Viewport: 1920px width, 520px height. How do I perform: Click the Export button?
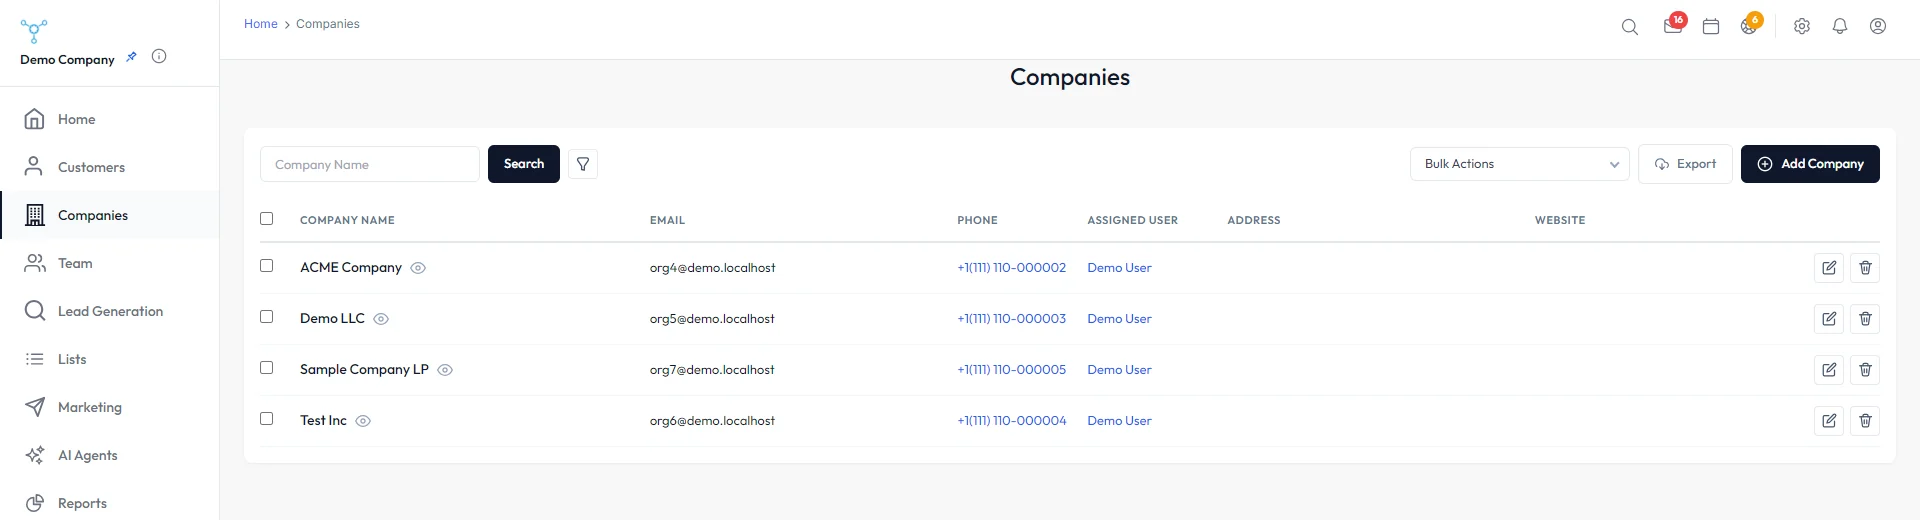[x=1685, y=164]
